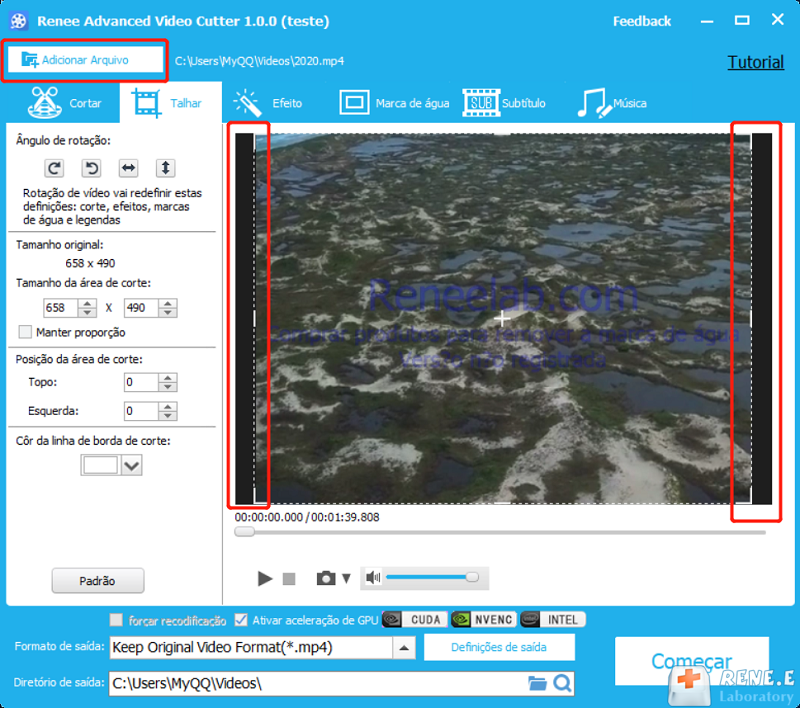This screenshot has width=800, height=708.
Task: Enable Manter proporção checkbox
Action: tap(25, 332)
